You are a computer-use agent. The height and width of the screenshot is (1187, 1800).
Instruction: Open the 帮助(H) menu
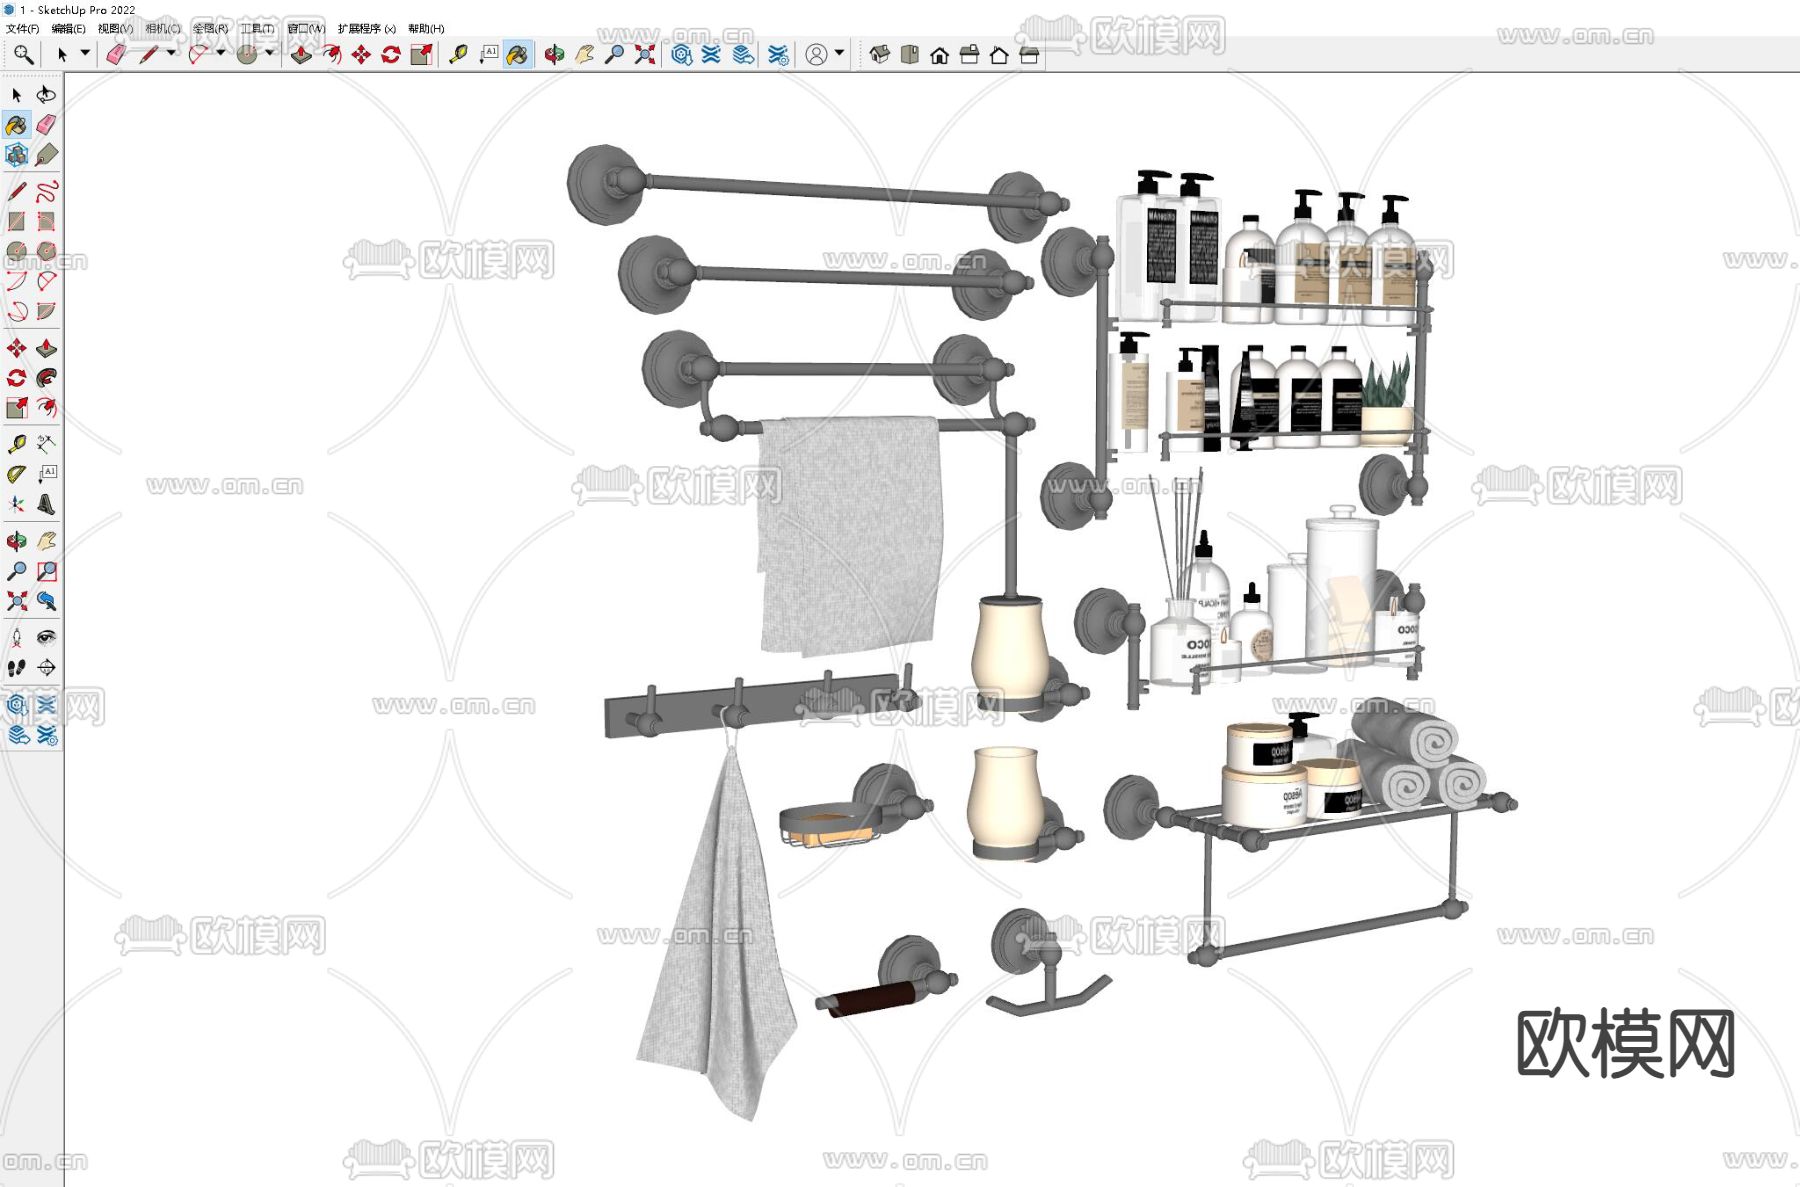[x=426, y=29]
